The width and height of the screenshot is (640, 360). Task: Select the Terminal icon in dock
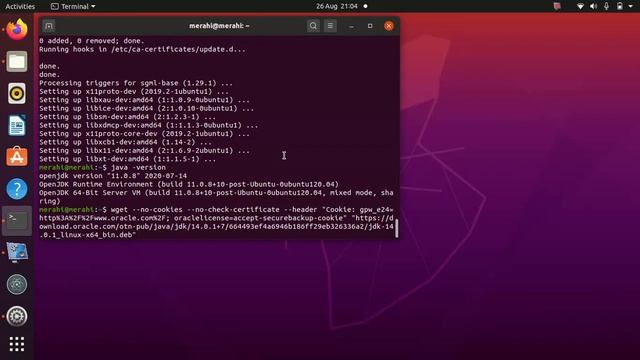17,220
